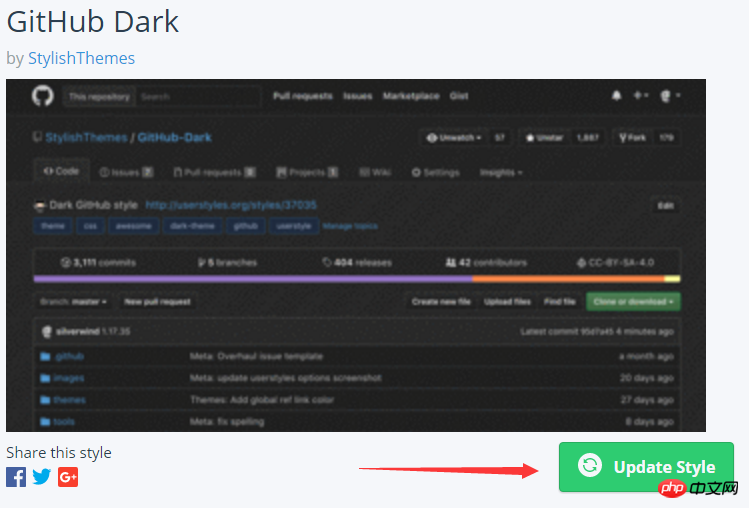The height and width of the screenshot is (508, 749).
Task: Switch to the Code tab in preview
Action: 60,171
